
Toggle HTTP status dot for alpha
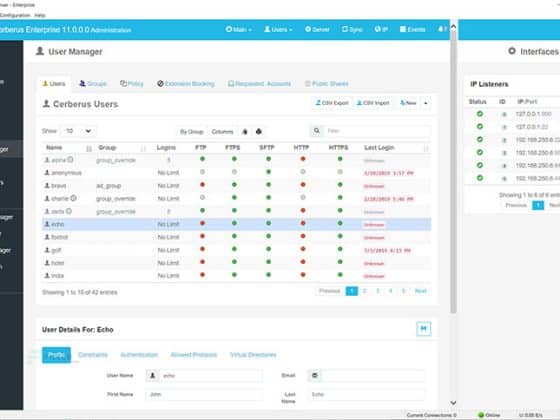(303, 159)
